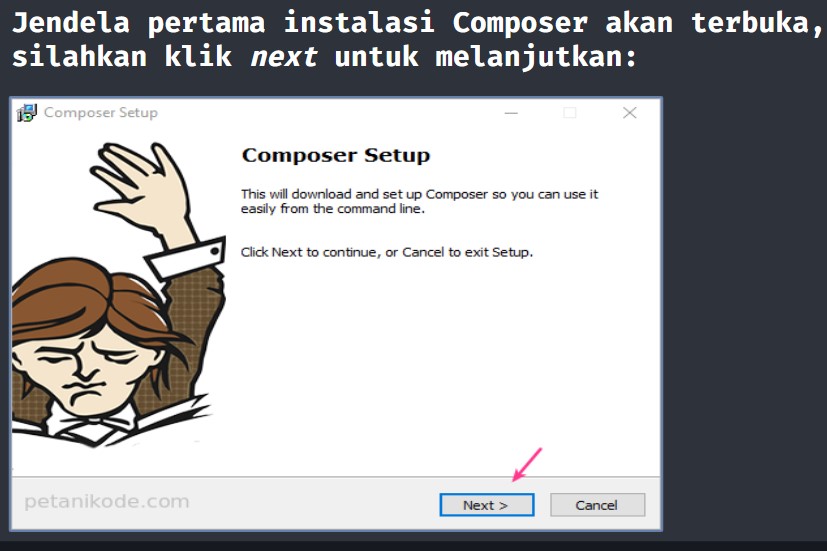The image size is (827, 551).
Task: Click the bold "Composer Setup" heading
Action: 336,156
